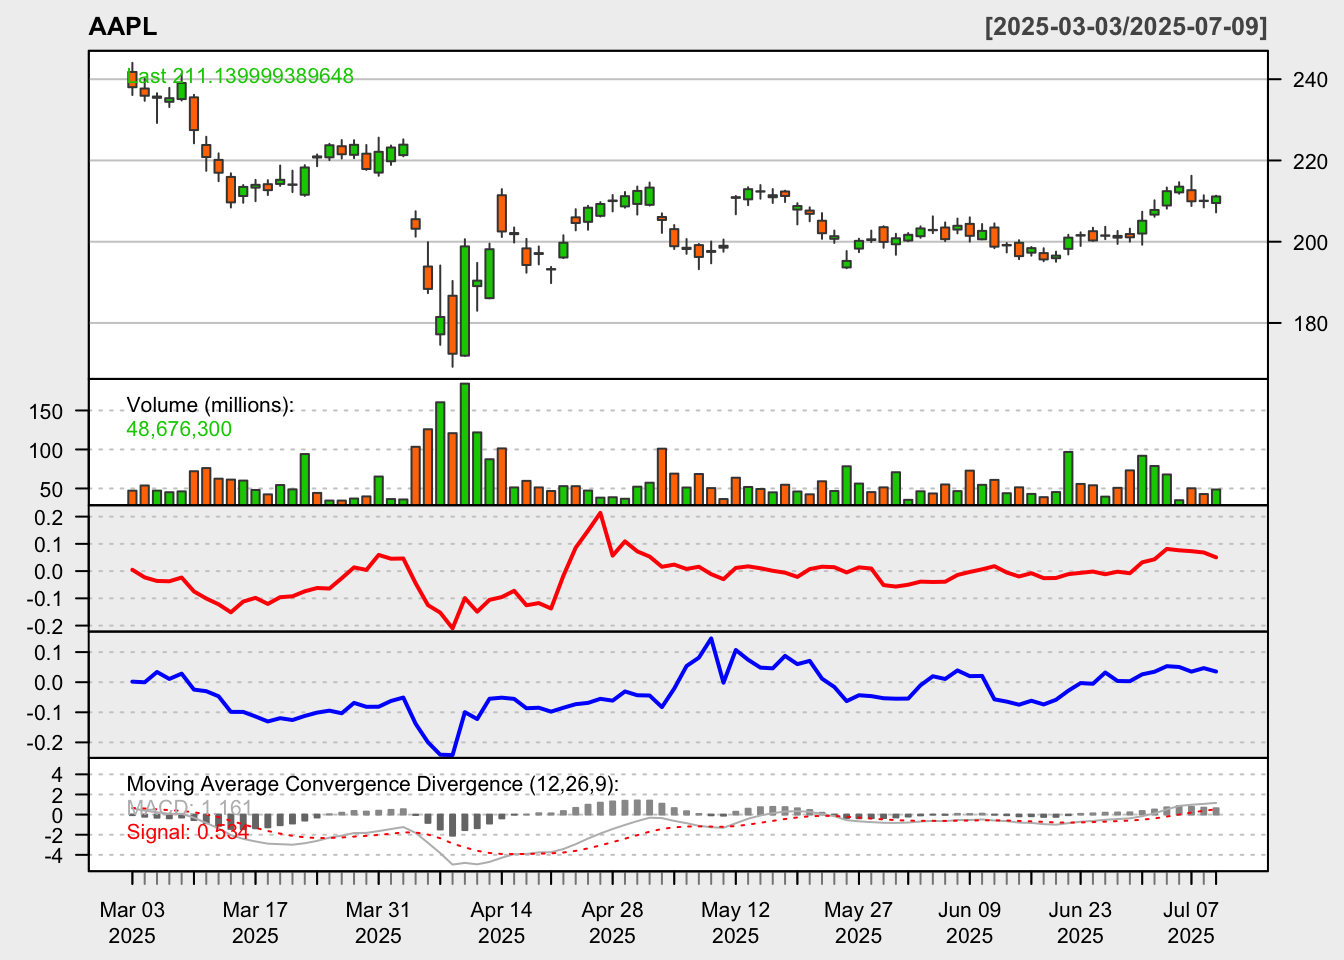Click the tallest green volume bar in April
Image resolution: width=1344 pixels, height=960 pixels.
(465, 444)
